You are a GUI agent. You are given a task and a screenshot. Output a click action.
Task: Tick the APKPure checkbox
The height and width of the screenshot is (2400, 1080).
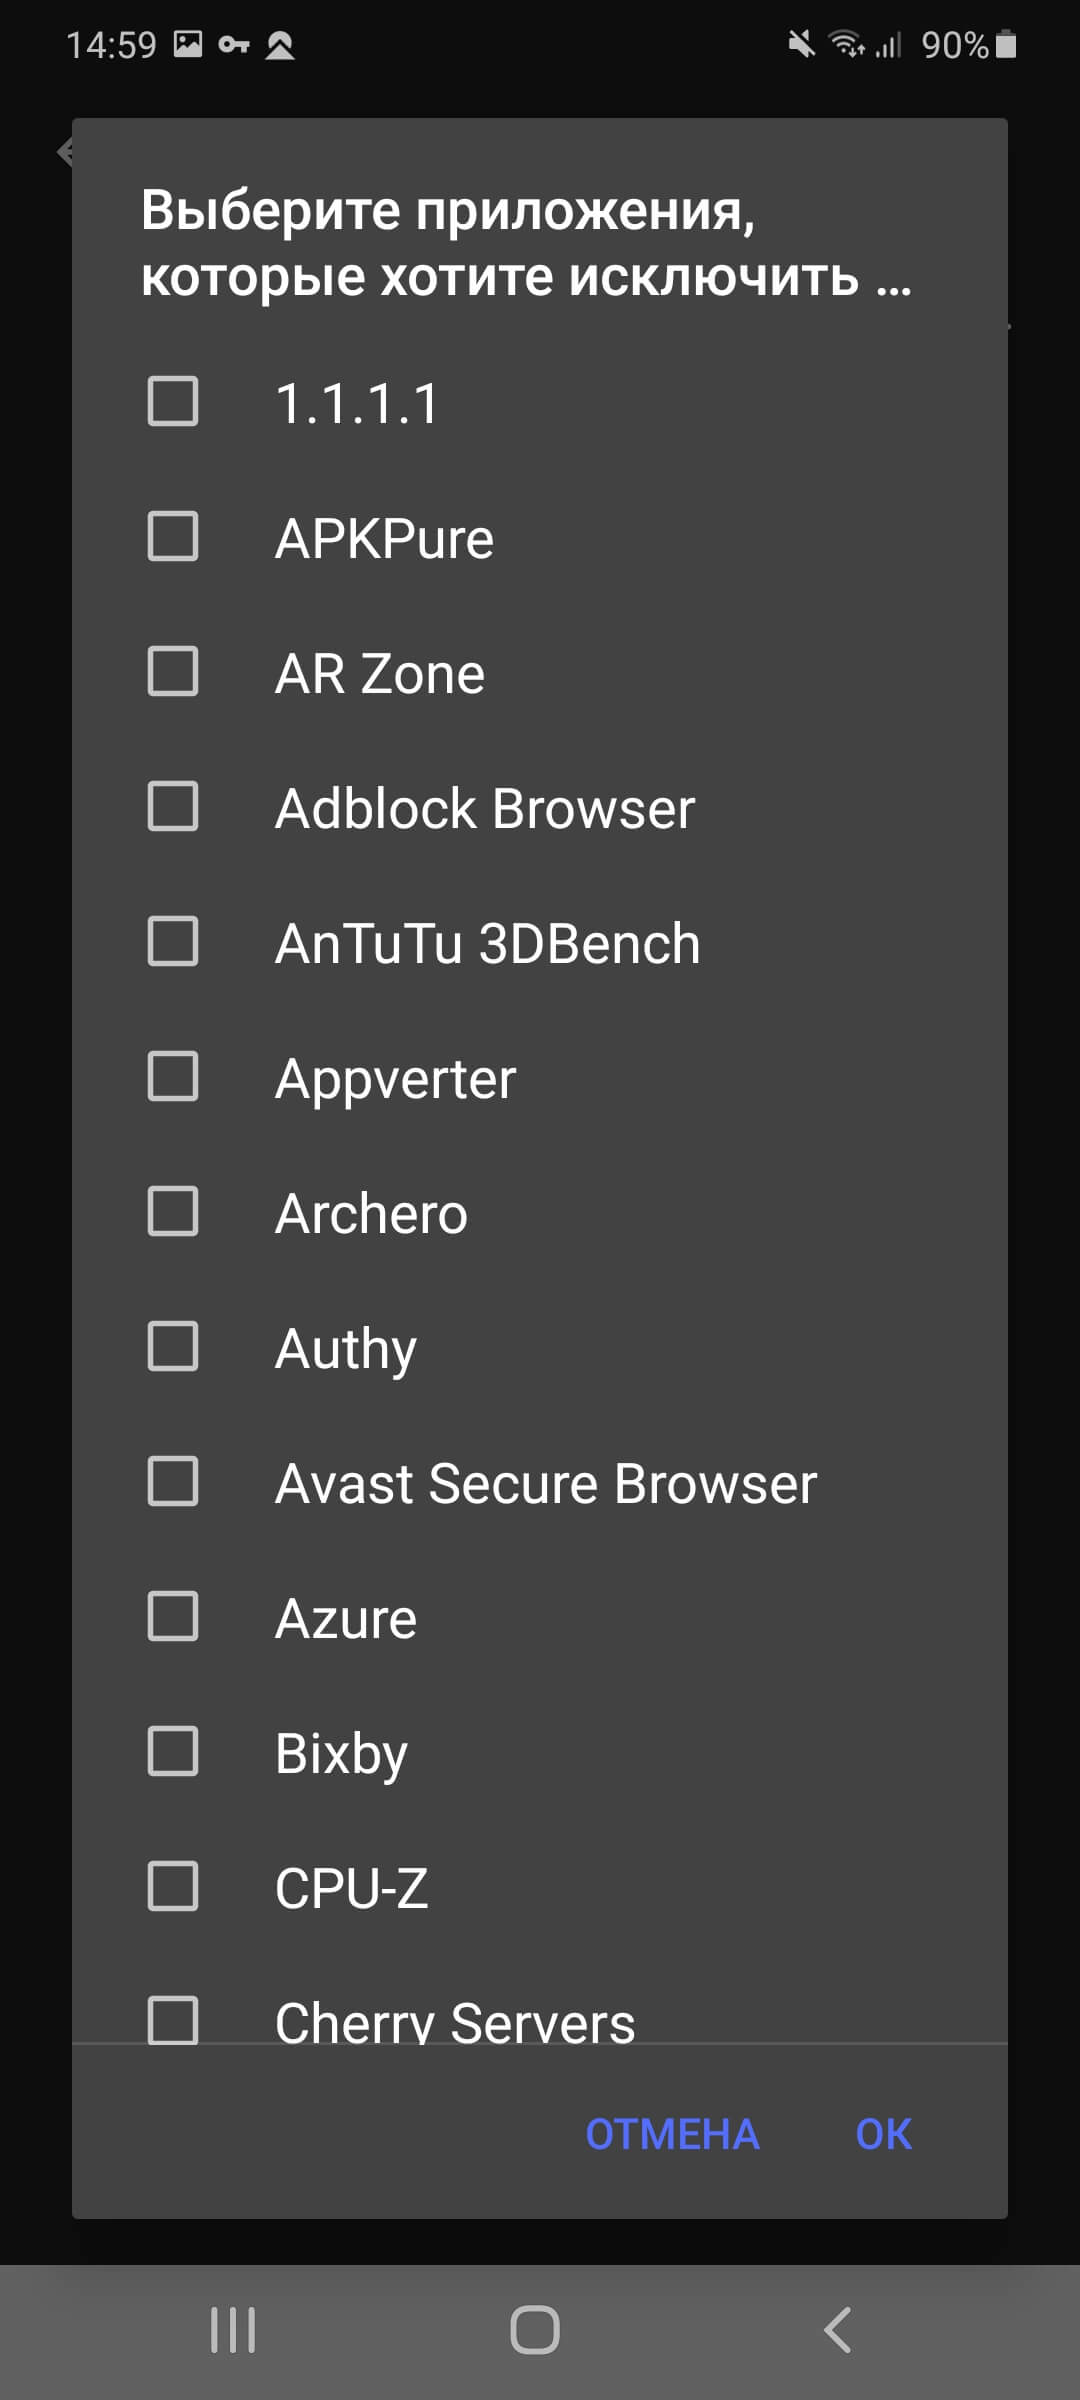tap(173, 537)
